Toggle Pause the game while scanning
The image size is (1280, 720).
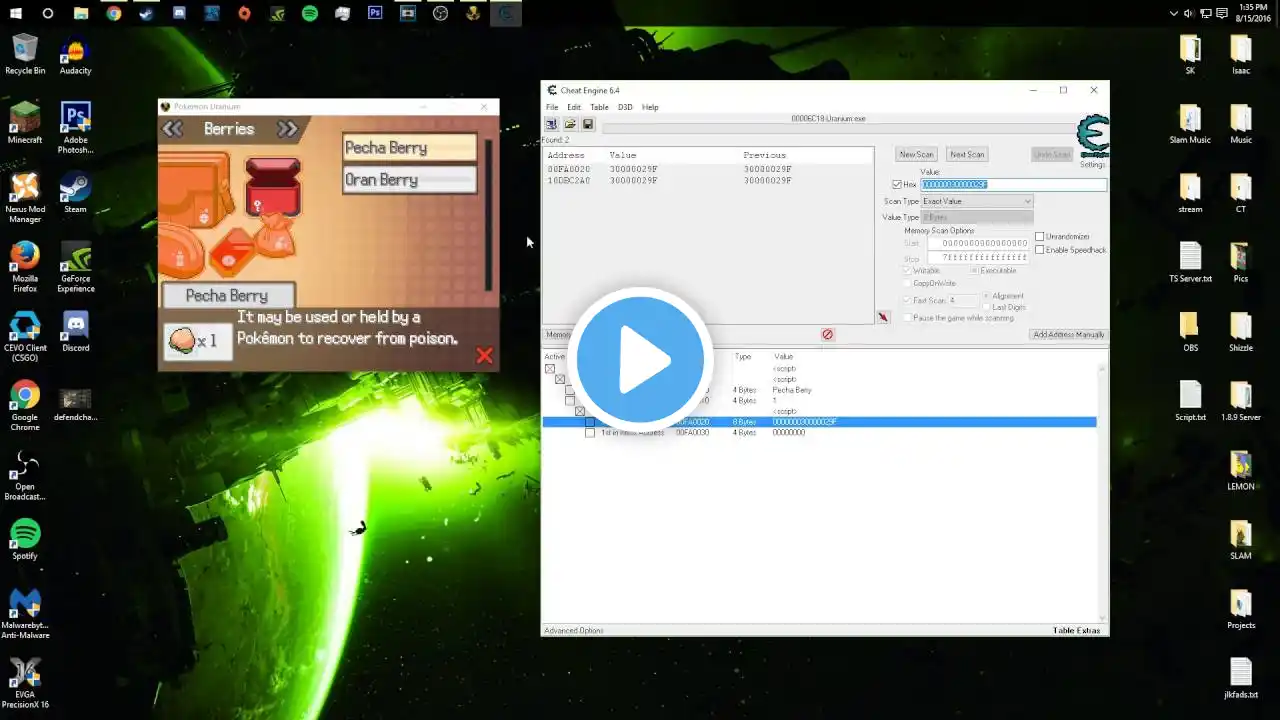(908, 318)
